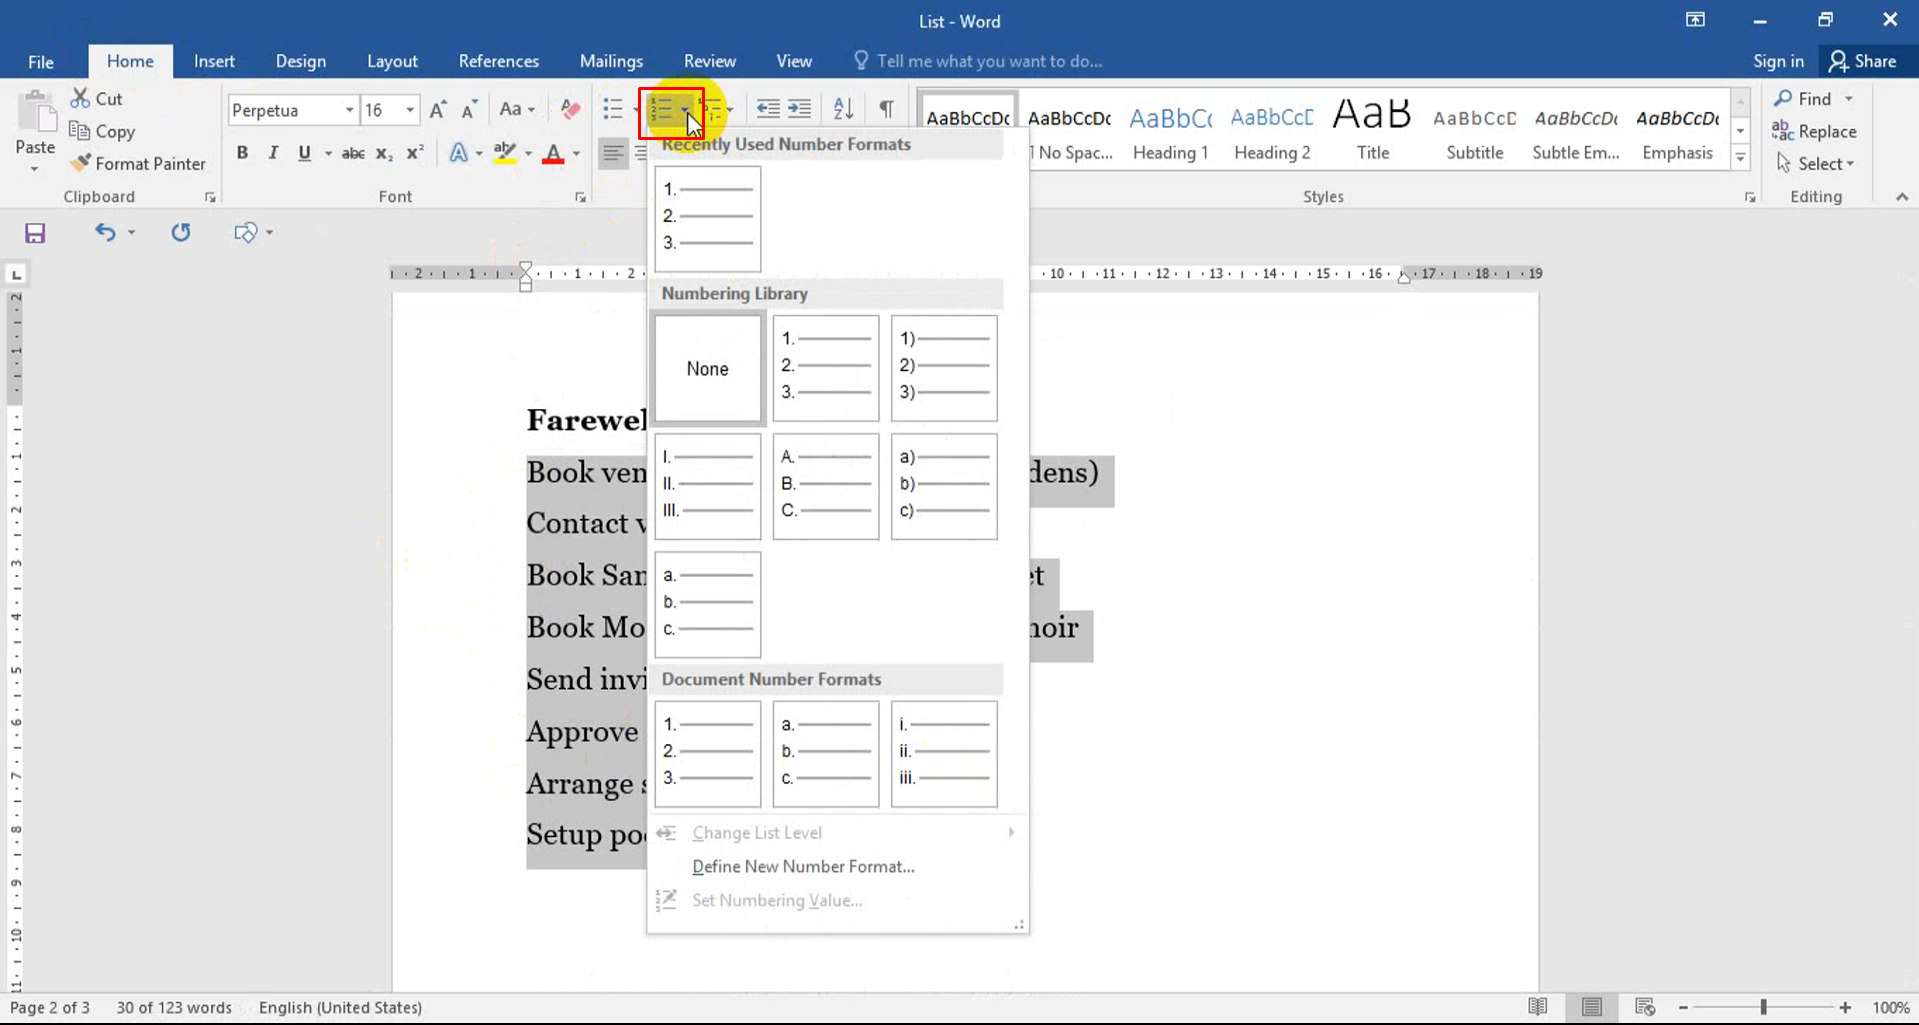Click the Sort paragraphs icon

pos(843,109)
